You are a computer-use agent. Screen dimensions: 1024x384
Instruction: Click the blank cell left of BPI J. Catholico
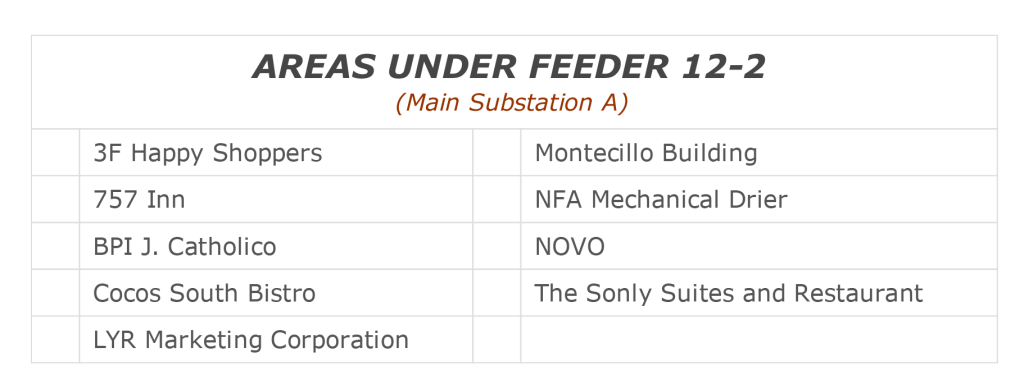[x=56, y=246]
